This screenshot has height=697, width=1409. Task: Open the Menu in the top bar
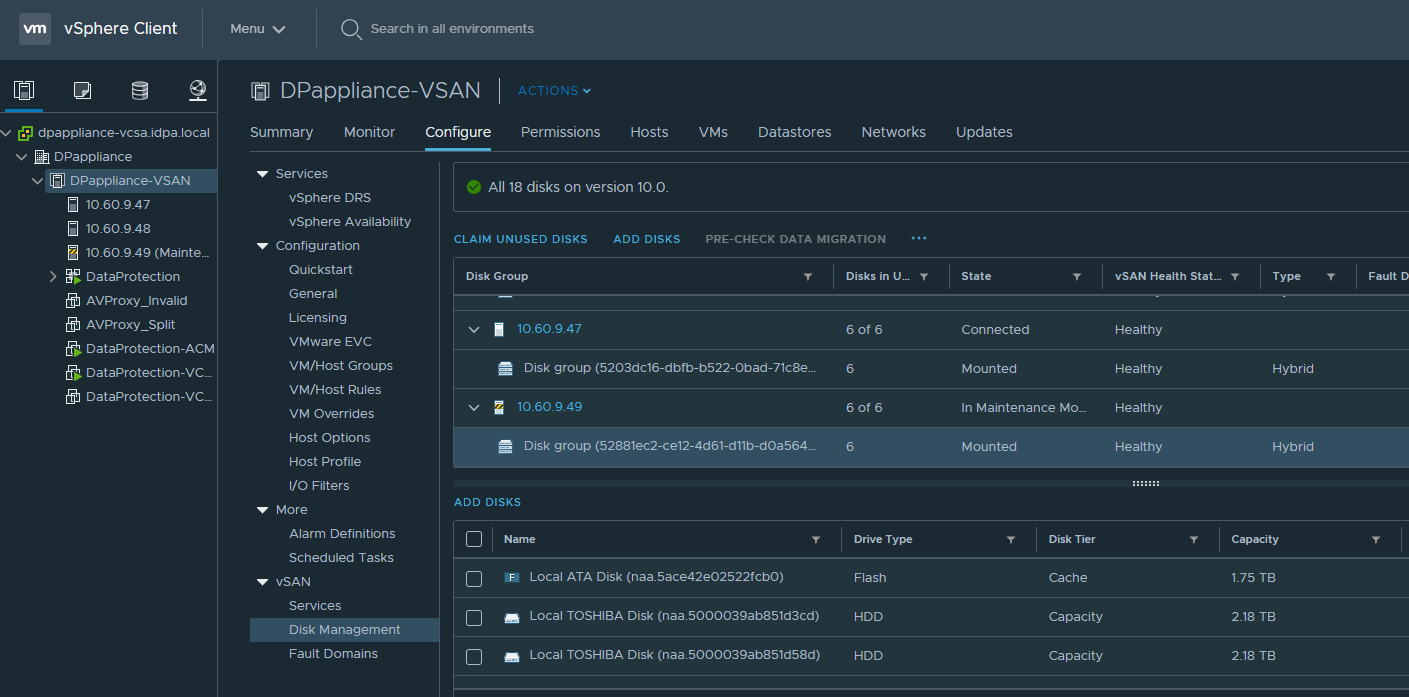256,29
